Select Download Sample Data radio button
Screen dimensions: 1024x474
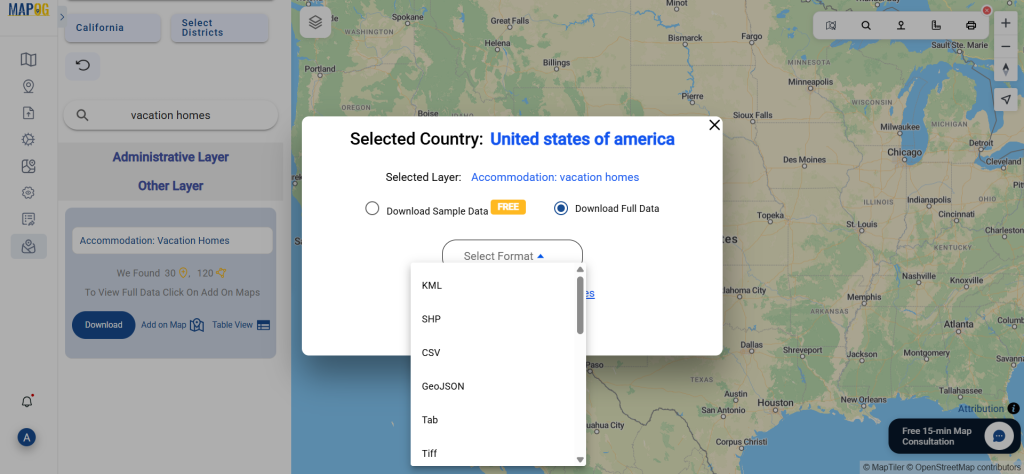coord(372,208)
